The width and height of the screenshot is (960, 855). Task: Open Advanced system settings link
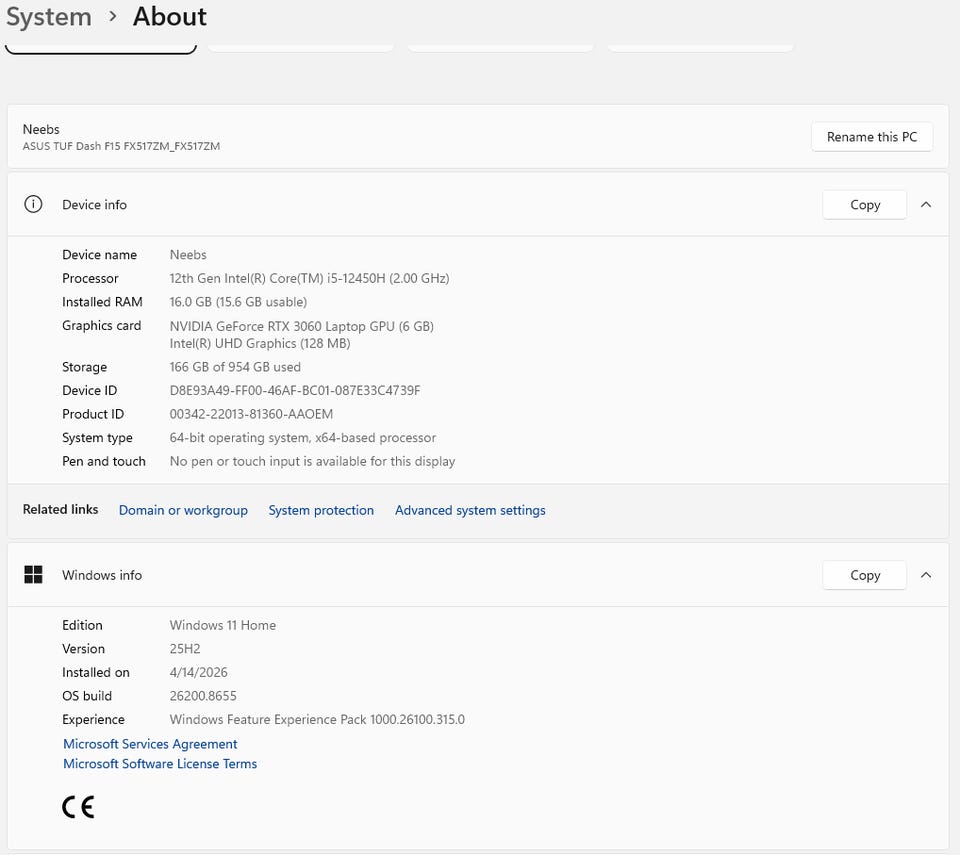[470, 510]
